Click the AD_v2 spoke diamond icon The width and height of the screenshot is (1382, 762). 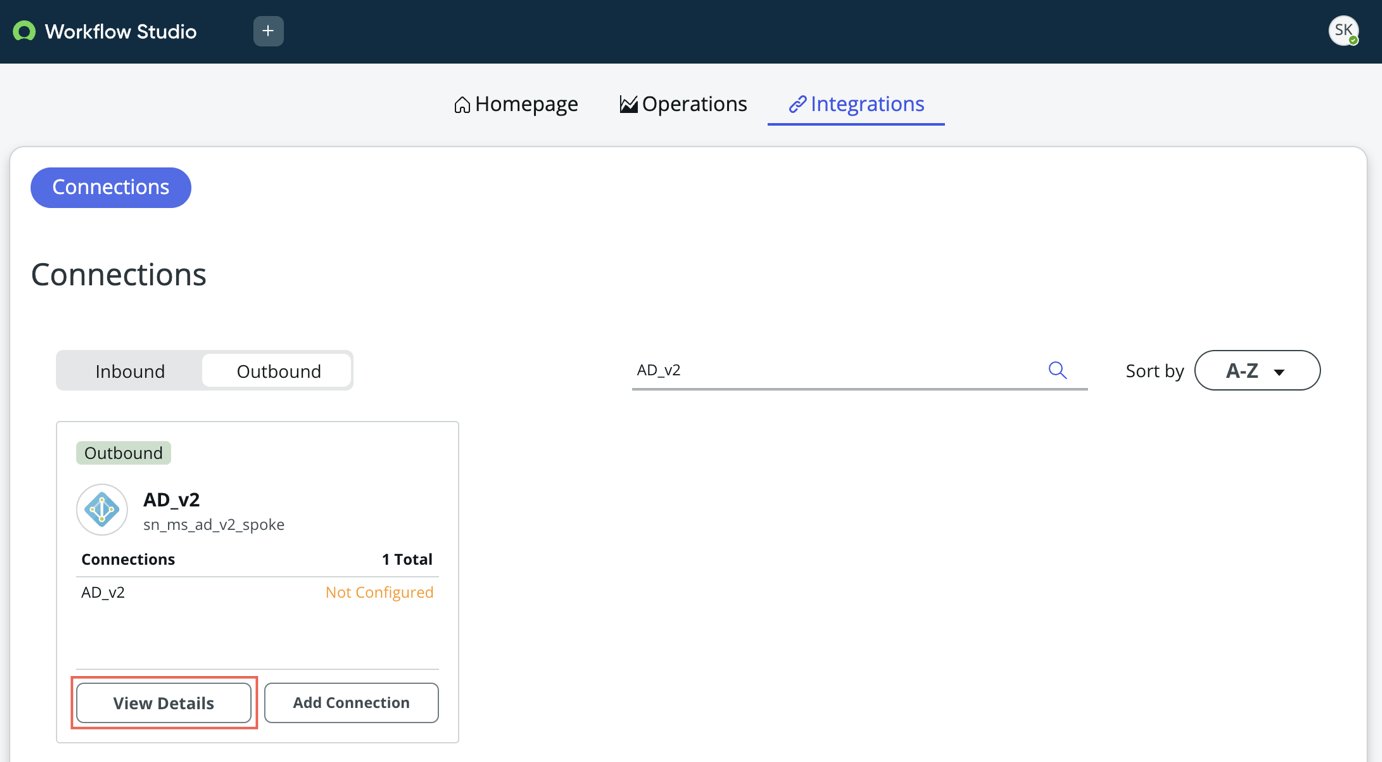pos(102,510)
